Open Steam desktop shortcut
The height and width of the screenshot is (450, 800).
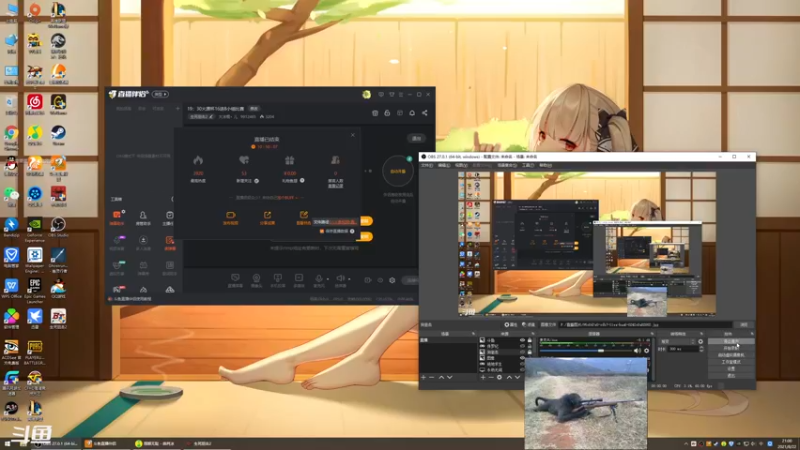58,134
